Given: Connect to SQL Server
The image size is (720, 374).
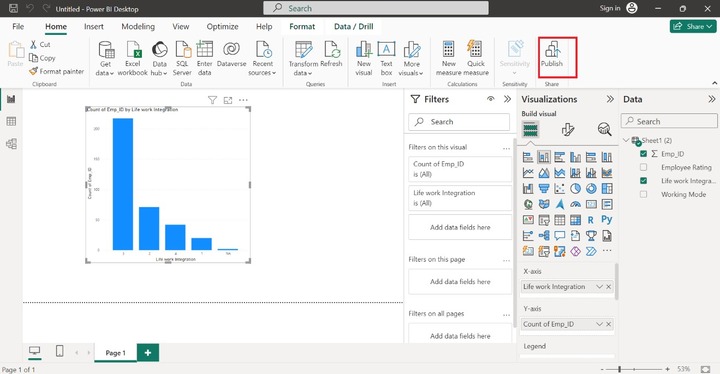Looking at the screenshot, I should pos(182,58).
